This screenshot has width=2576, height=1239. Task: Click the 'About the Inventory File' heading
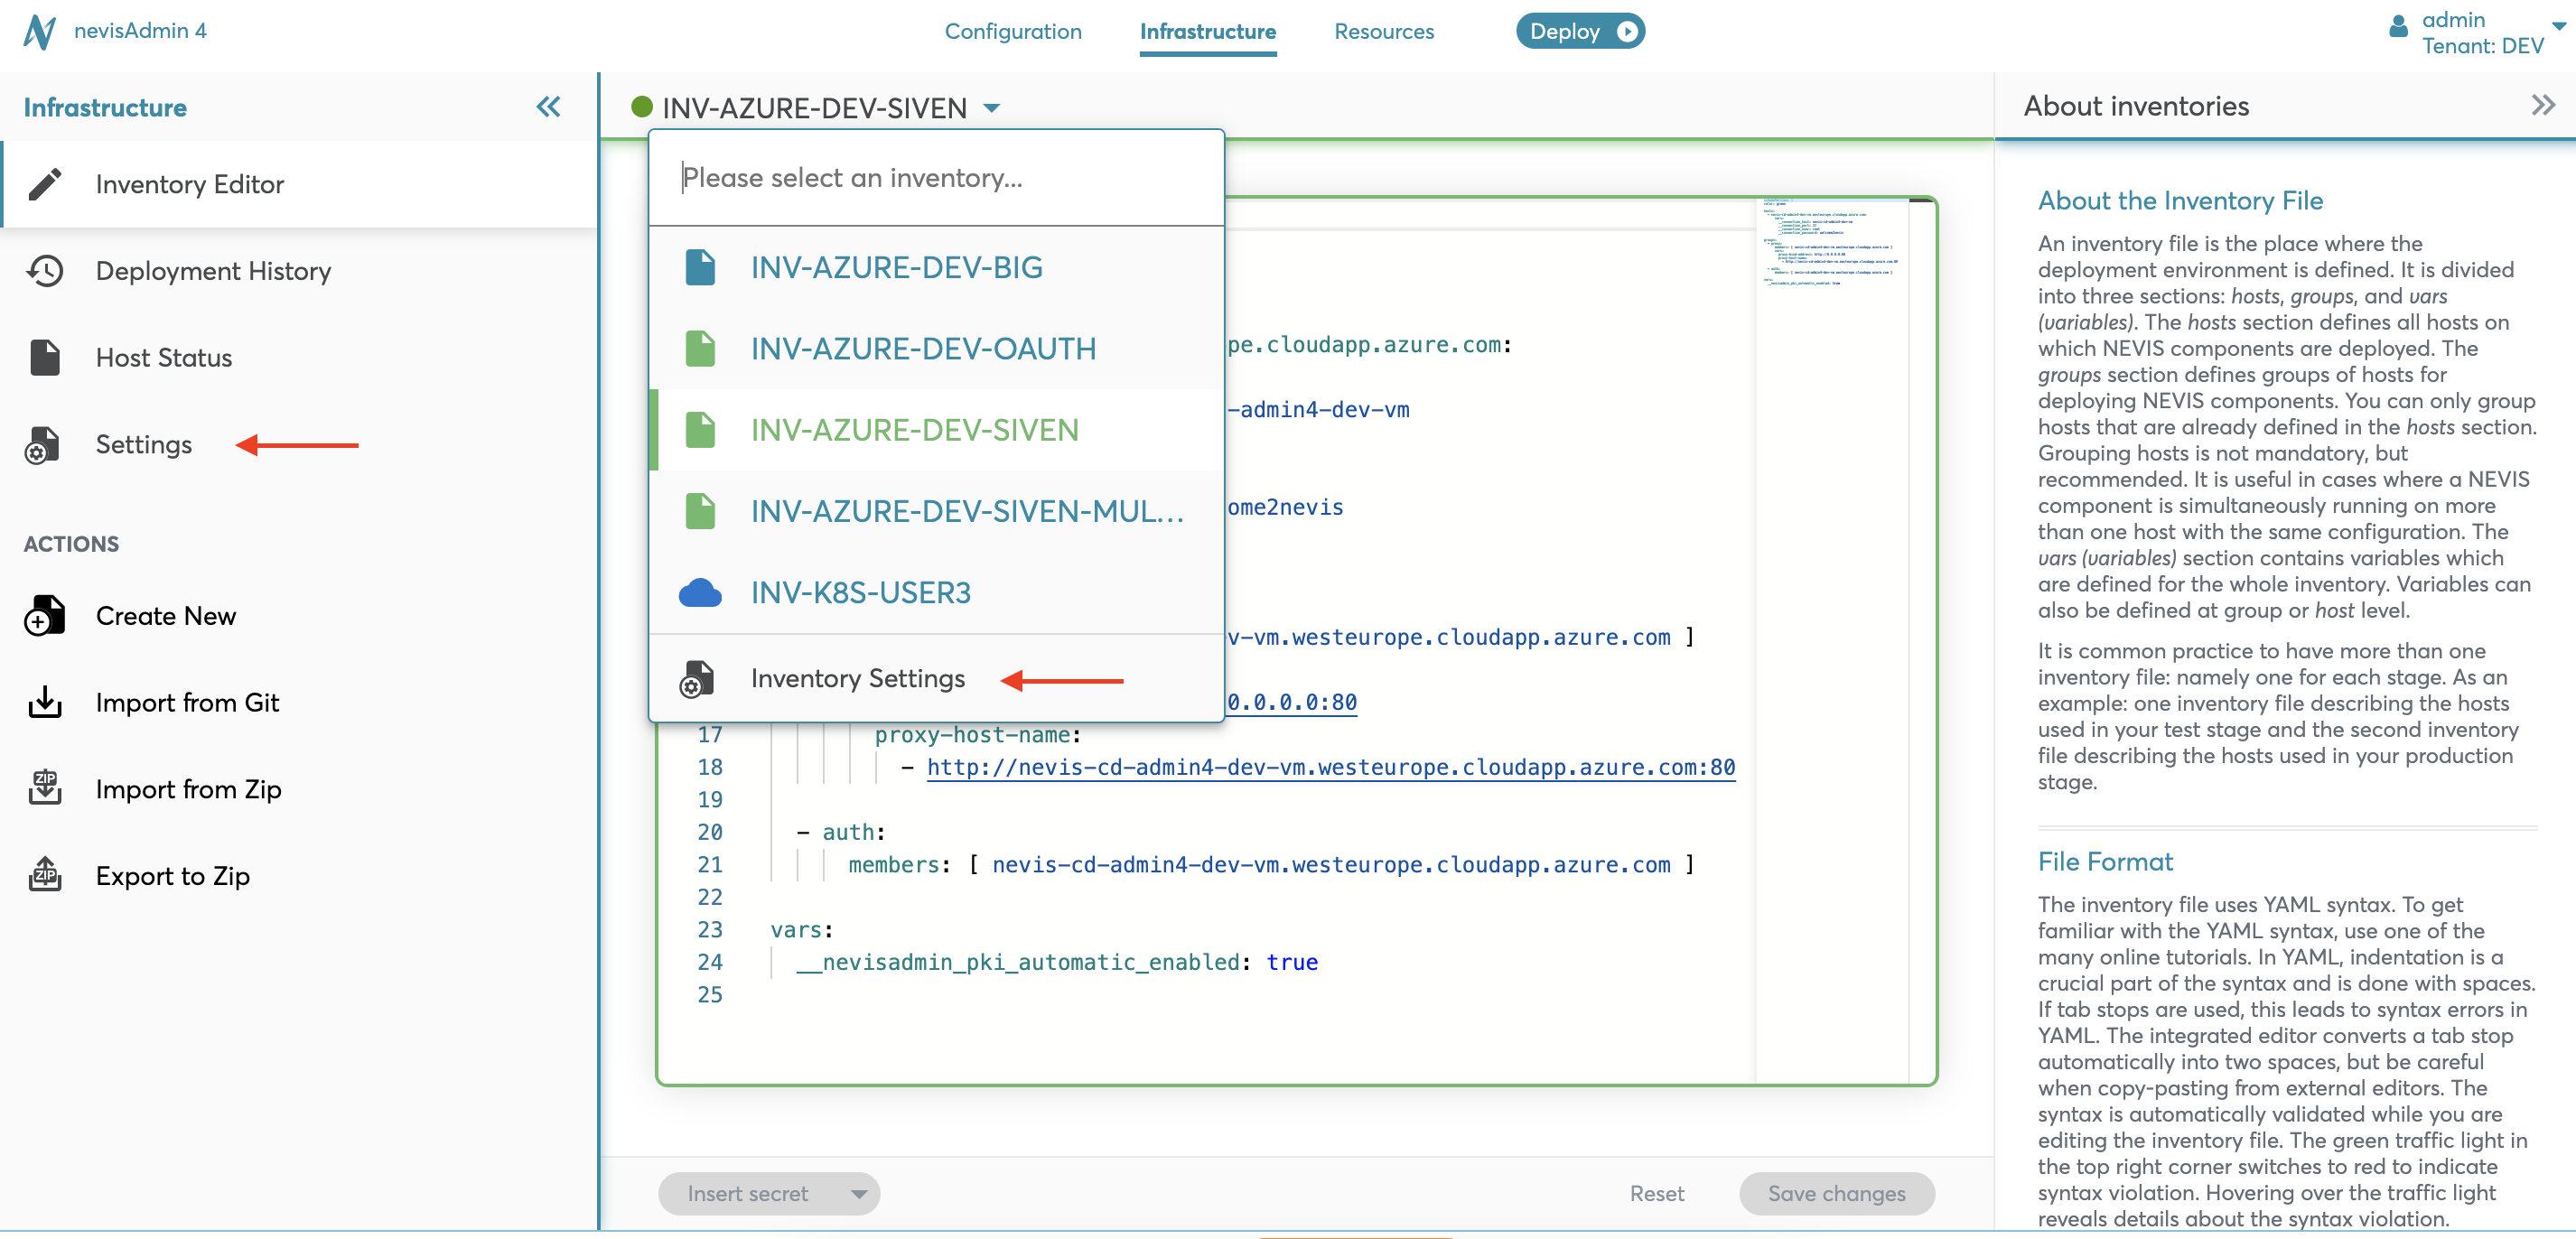[2180, 201]
